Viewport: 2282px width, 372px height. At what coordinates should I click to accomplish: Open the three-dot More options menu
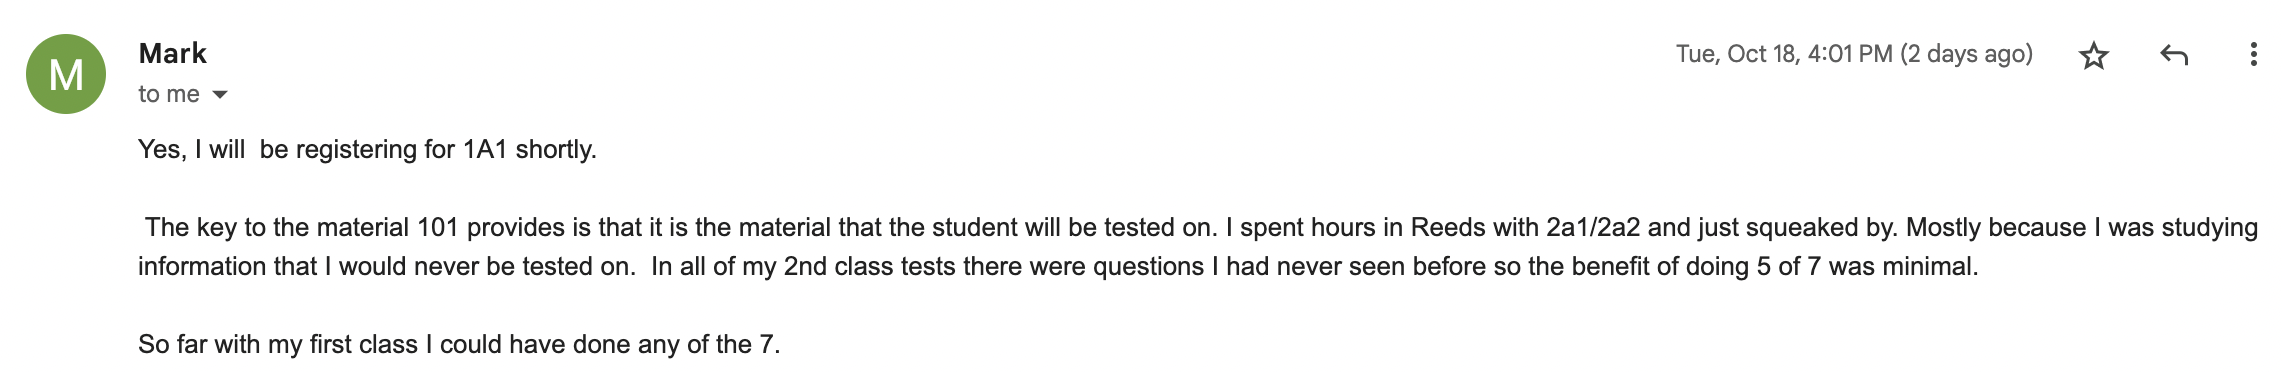click(x=2253, y=54)
